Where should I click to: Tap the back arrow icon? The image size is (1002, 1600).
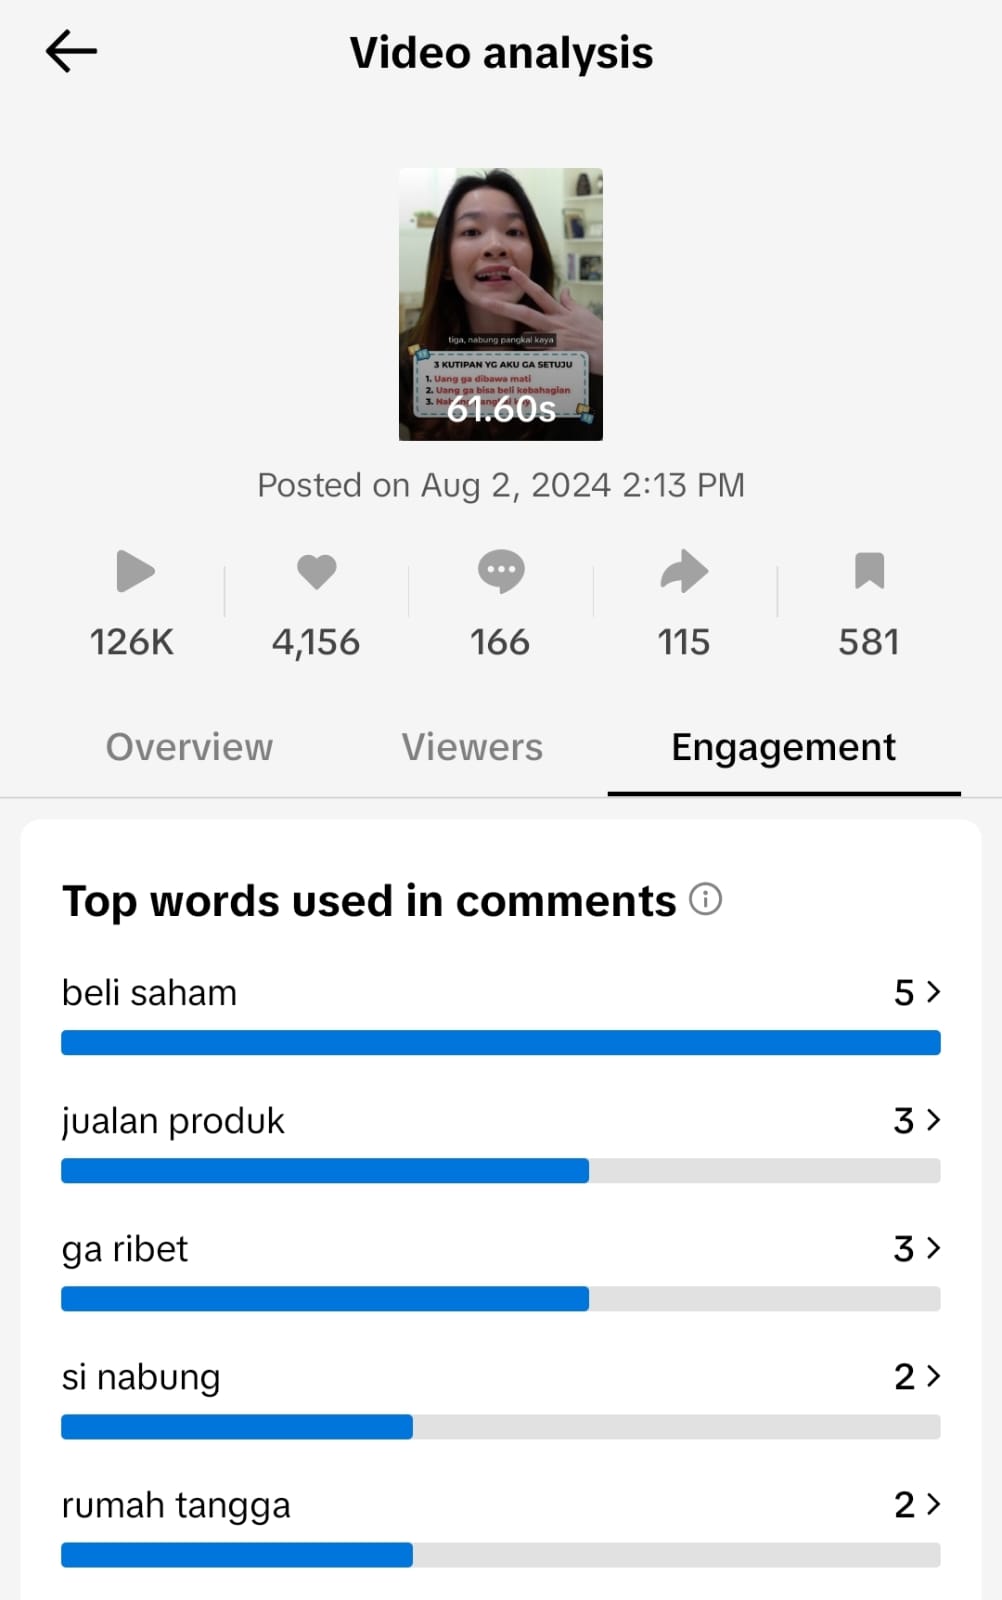(x=71, y=51)
